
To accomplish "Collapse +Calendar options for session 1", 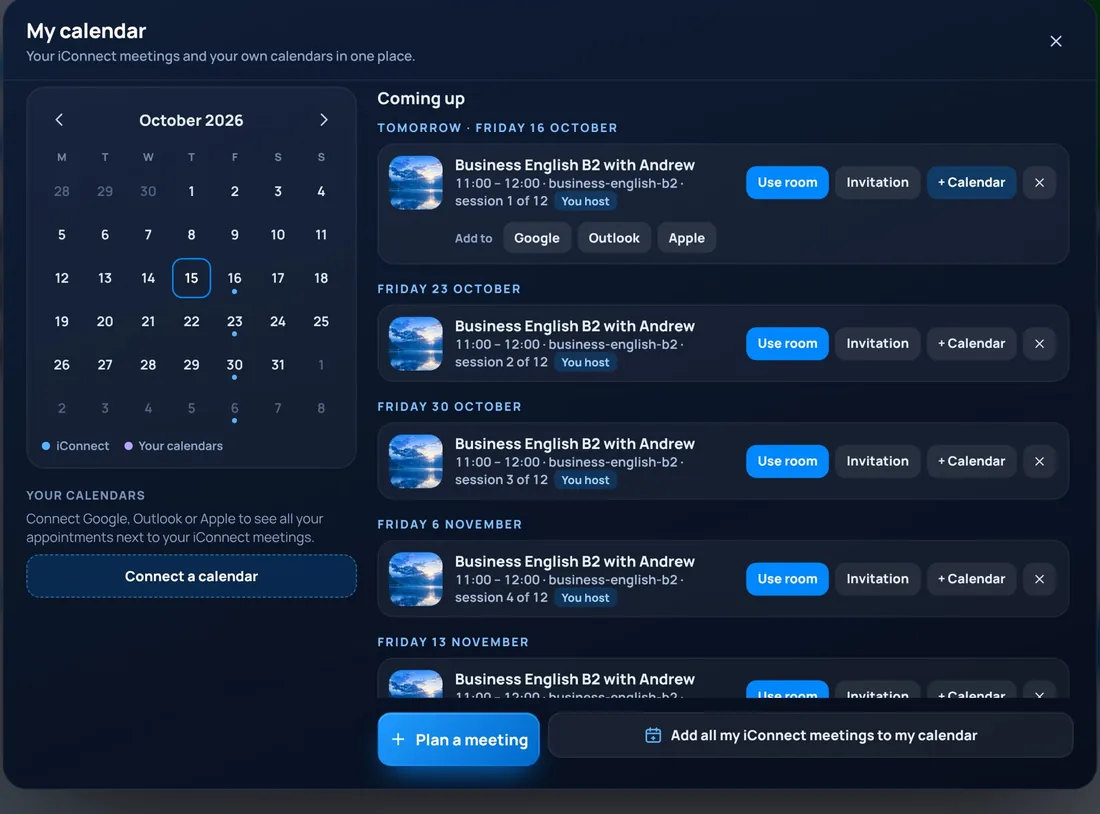I will (972, 182).
